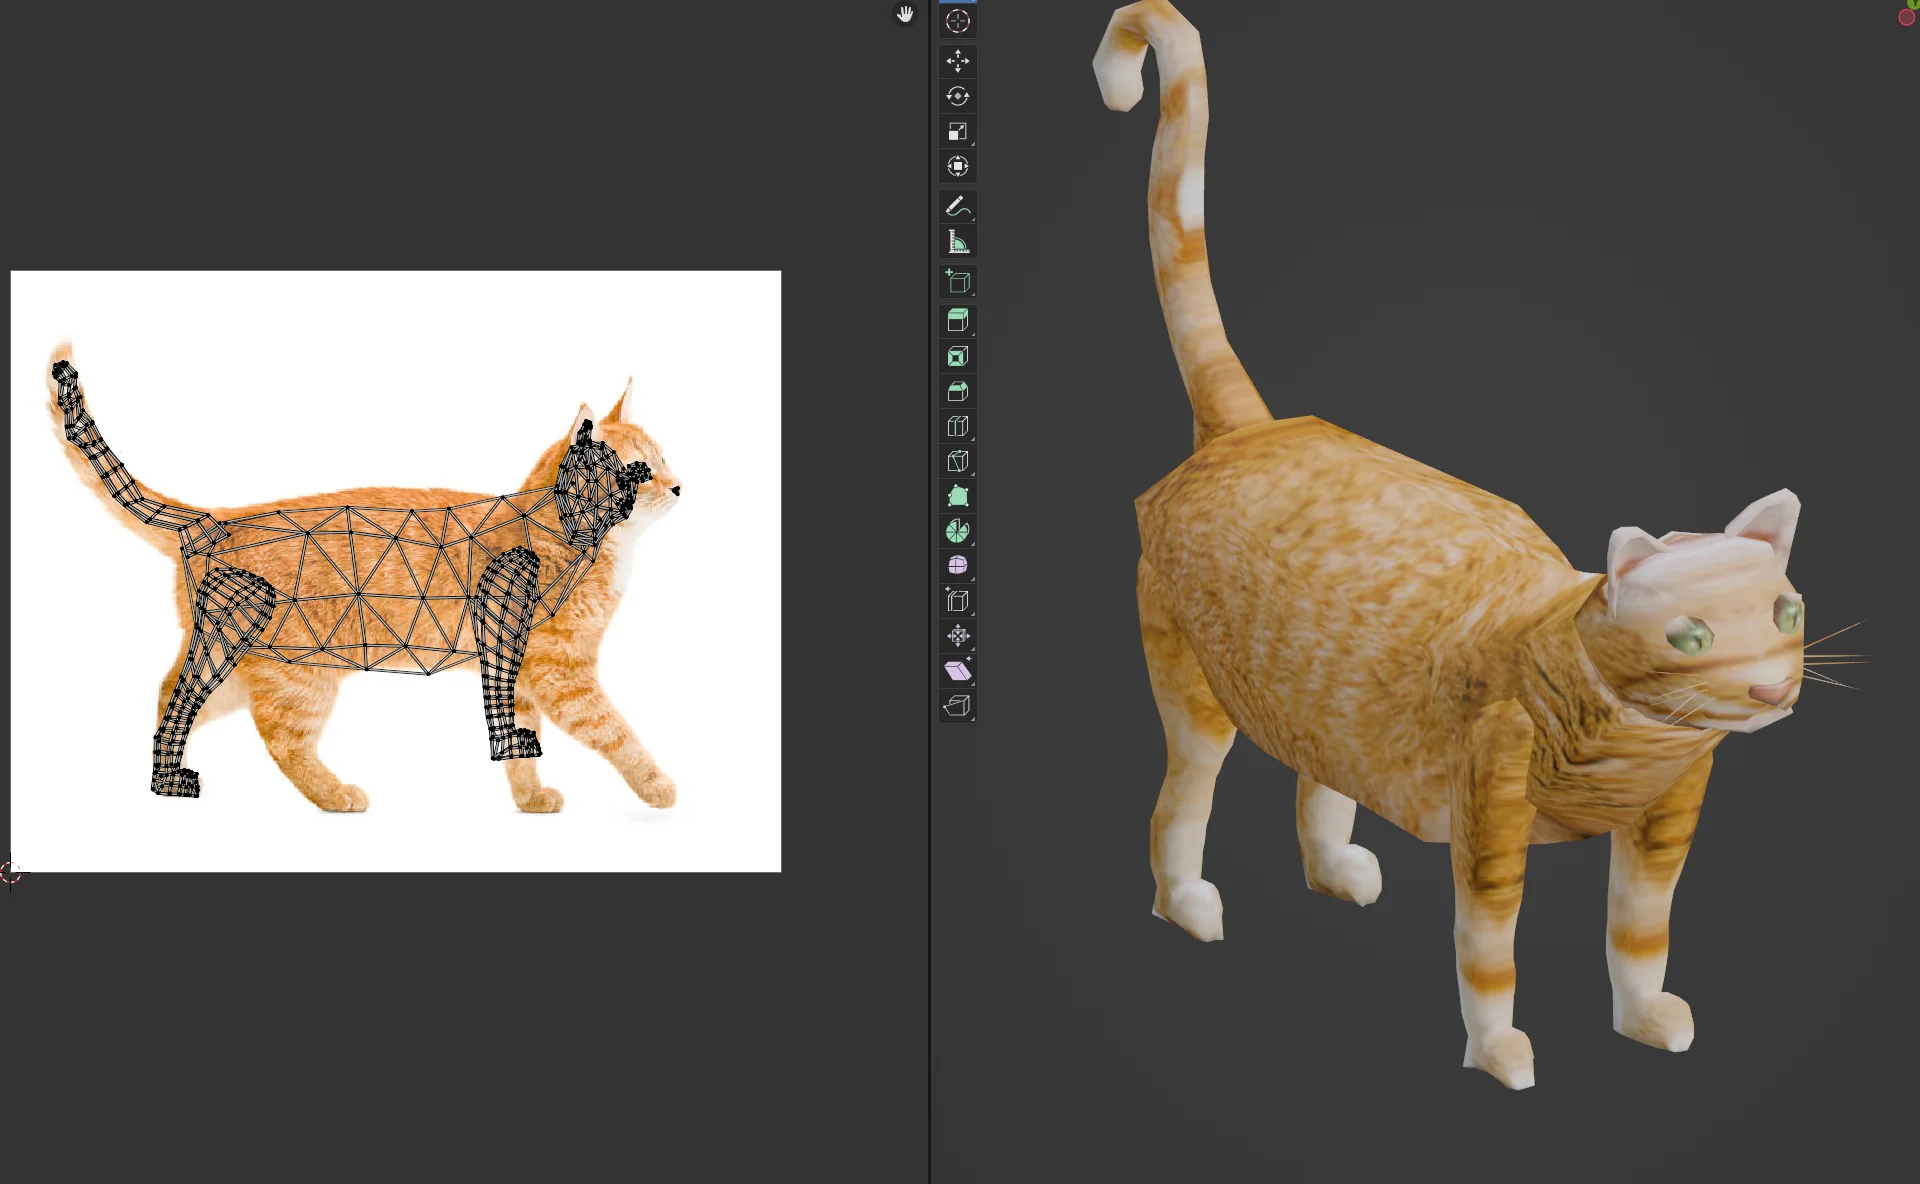Viewport: 1920px width, 1184px height.
Task: Click the hand pan view gizmo
Action: [x=905, y=14]
